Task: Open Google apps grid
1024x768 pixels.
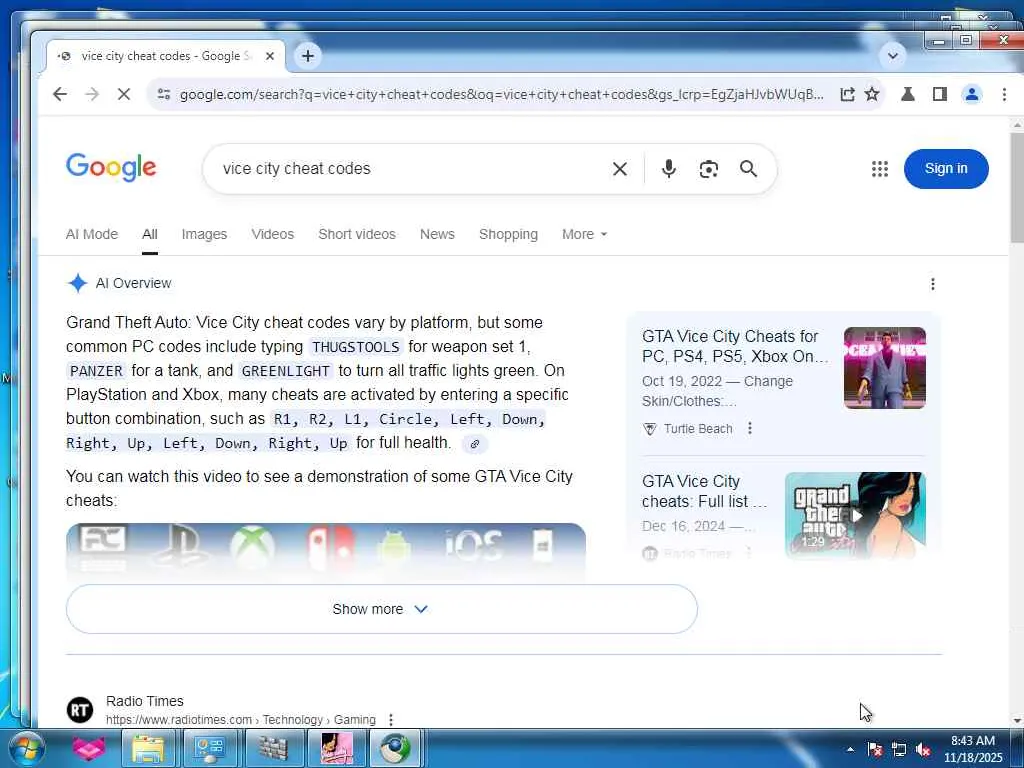Action: tap(880, 169)
